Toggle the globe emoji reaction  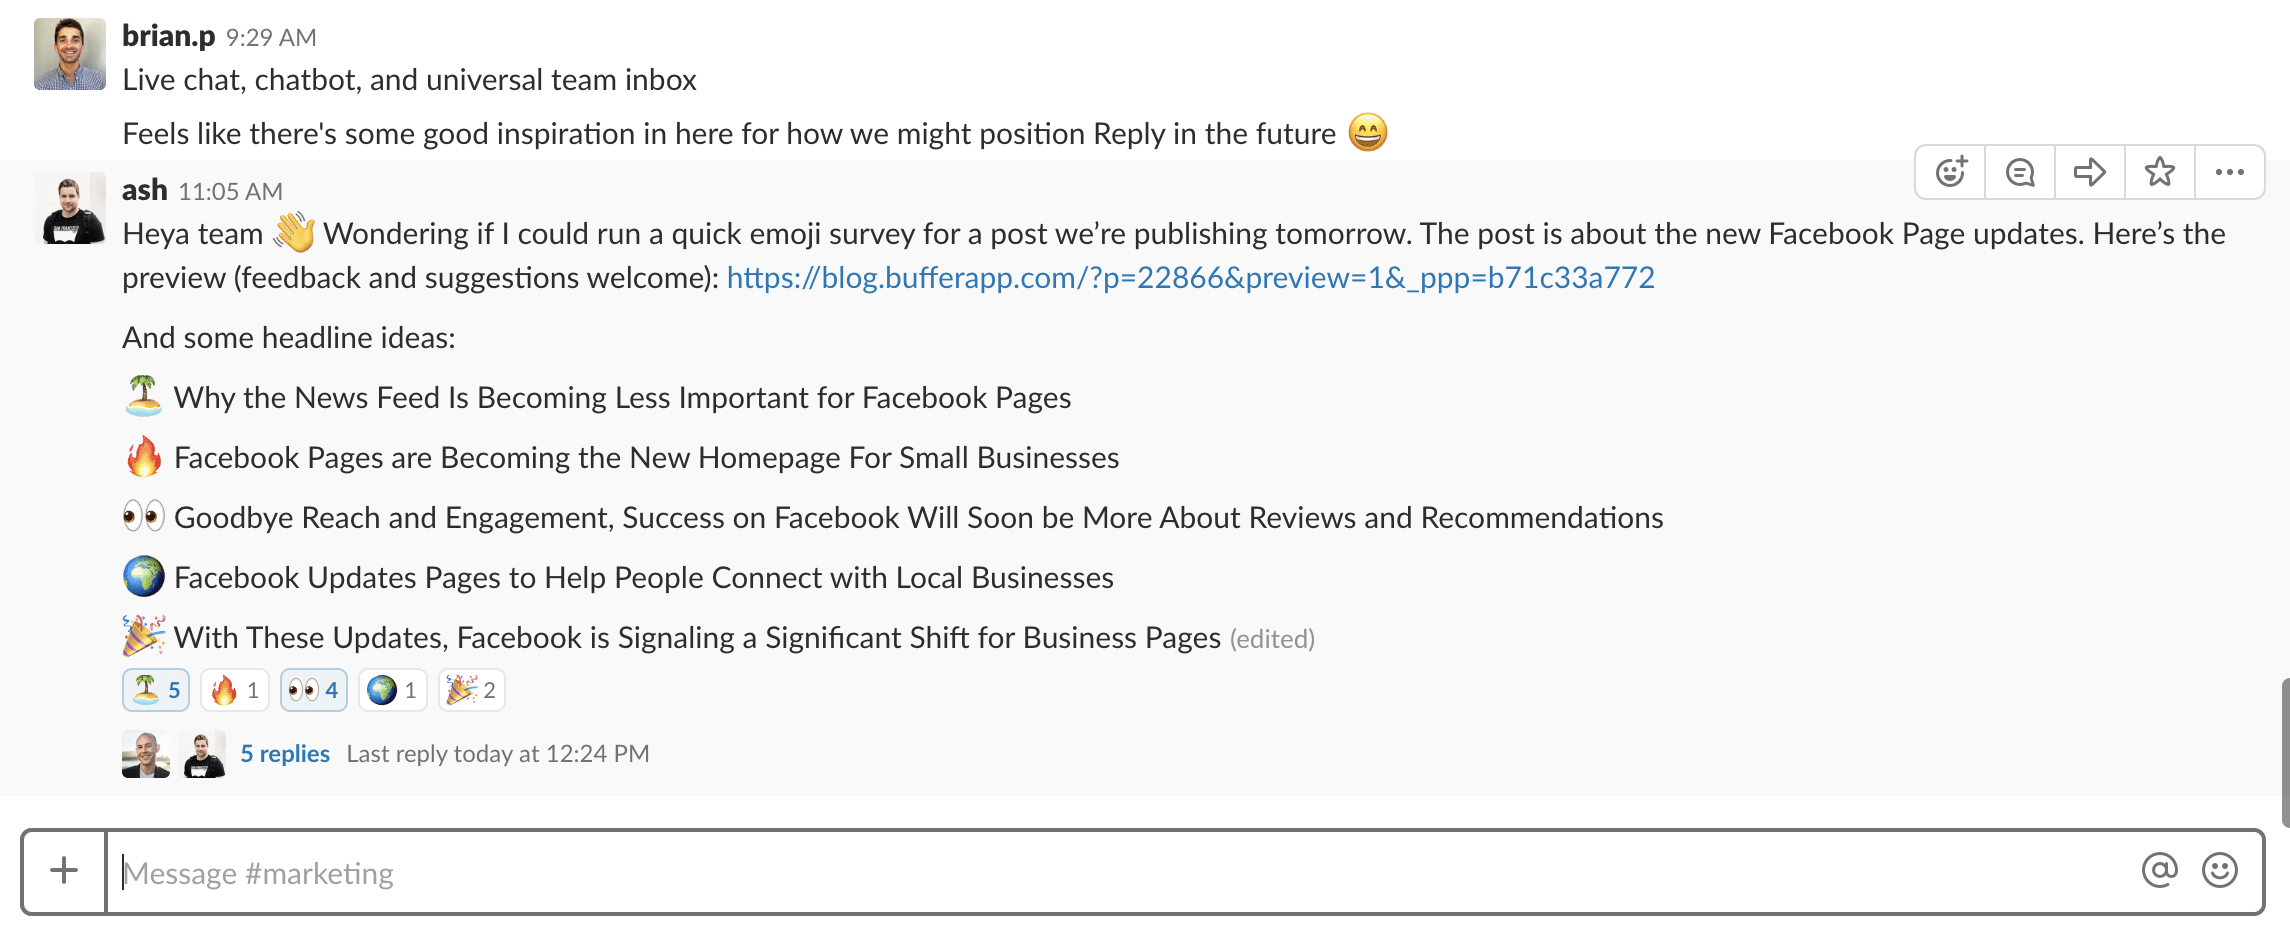392,689
